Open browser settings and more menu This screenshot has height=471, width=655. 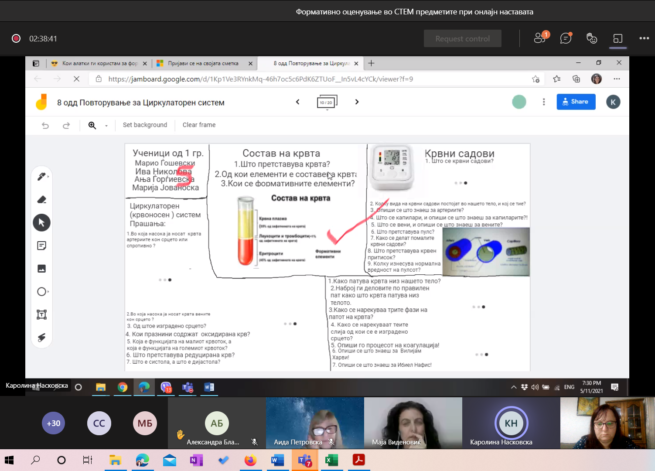click(x=617, y=79)
